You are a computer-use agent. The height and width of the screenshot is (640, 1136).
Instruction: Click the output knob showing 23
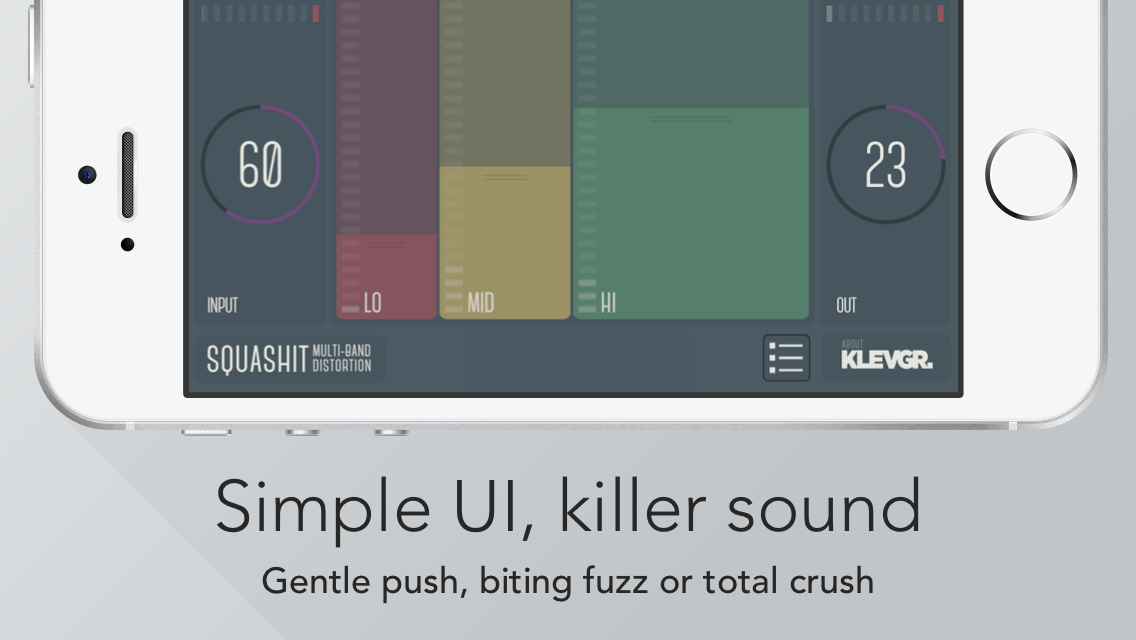coord(886,164)
